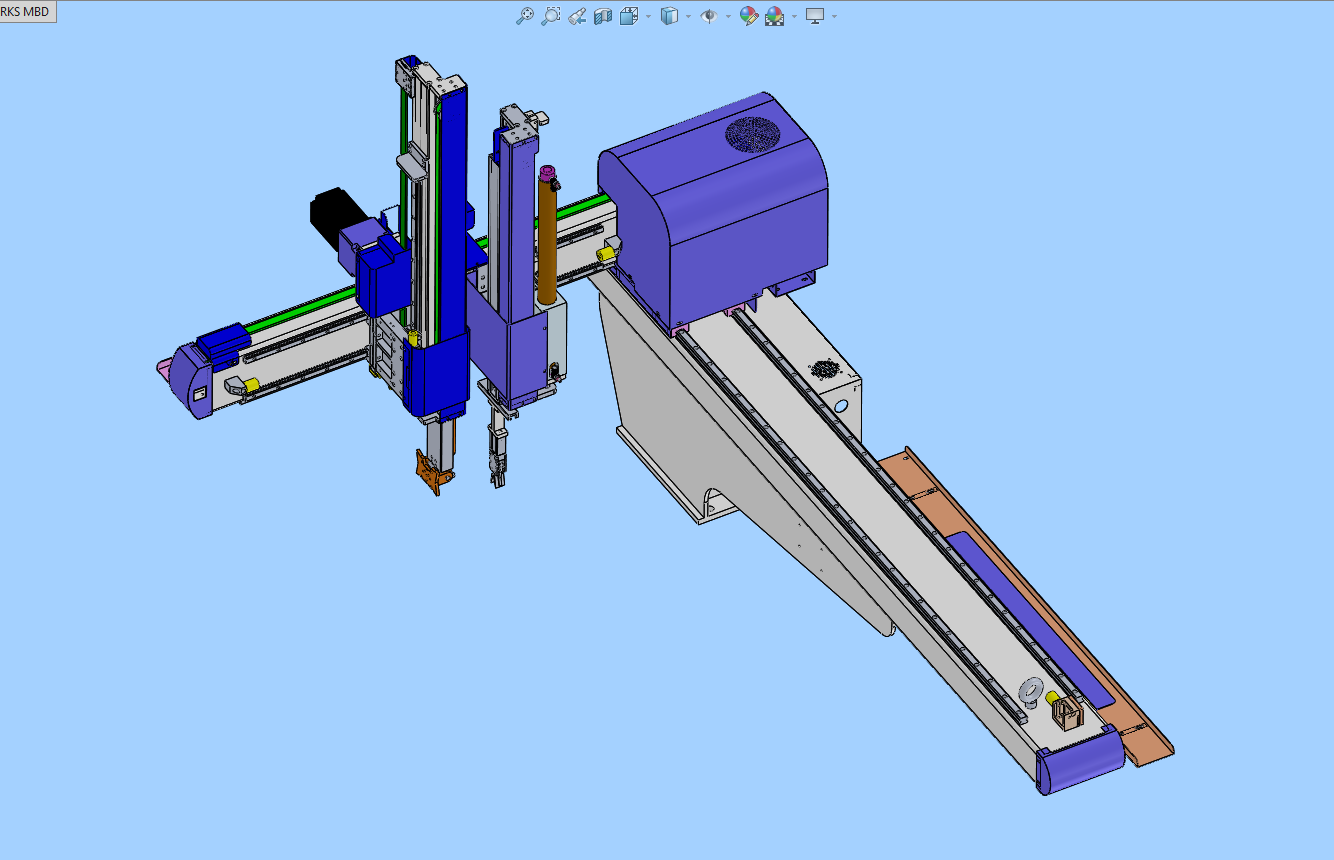Screen dimensions: 1334x860
Task: Go back to Previous View
Action: pyautogui.click(x=577, y=16)
